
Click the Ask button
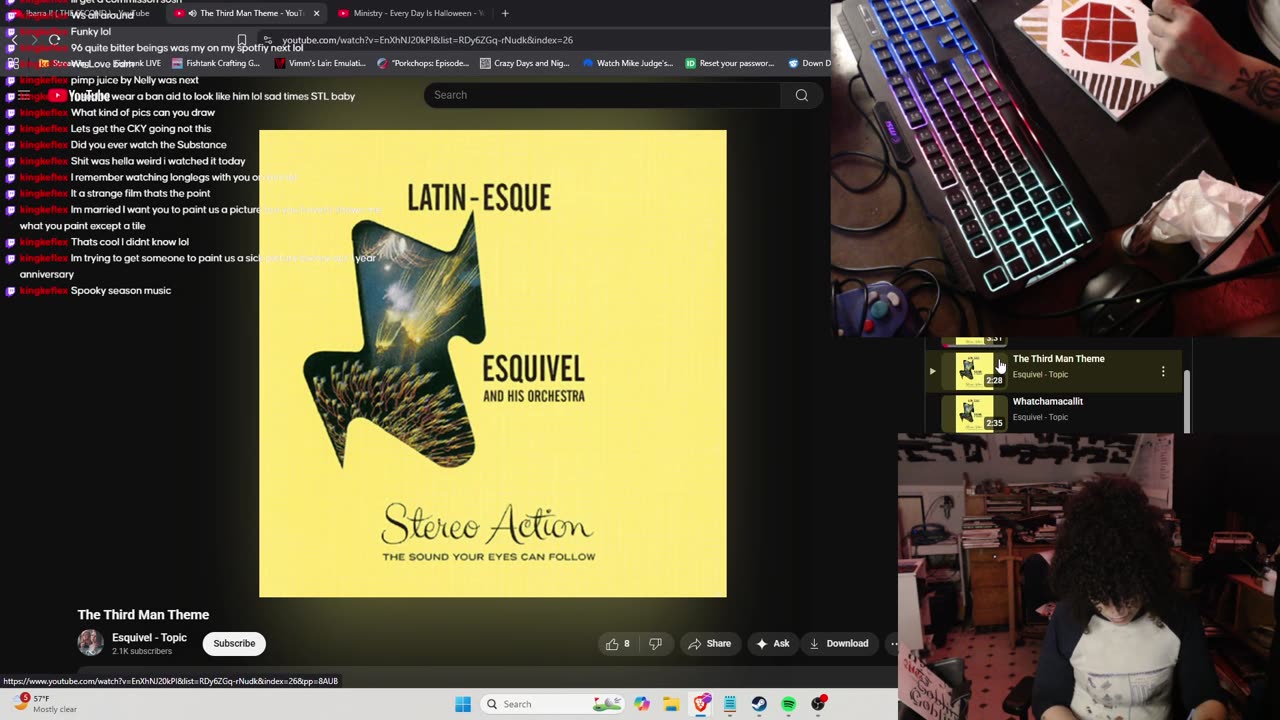tap(772, 644)
